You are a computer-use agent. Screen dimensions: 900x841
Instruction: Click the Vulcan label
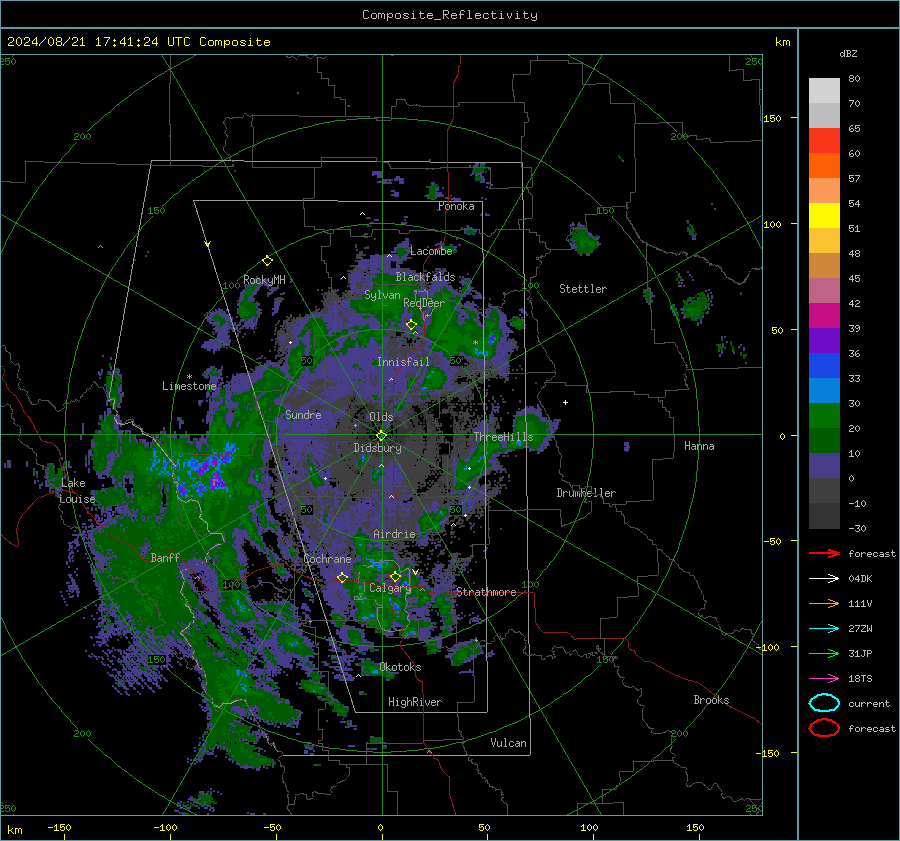click(x=508, y=743)
